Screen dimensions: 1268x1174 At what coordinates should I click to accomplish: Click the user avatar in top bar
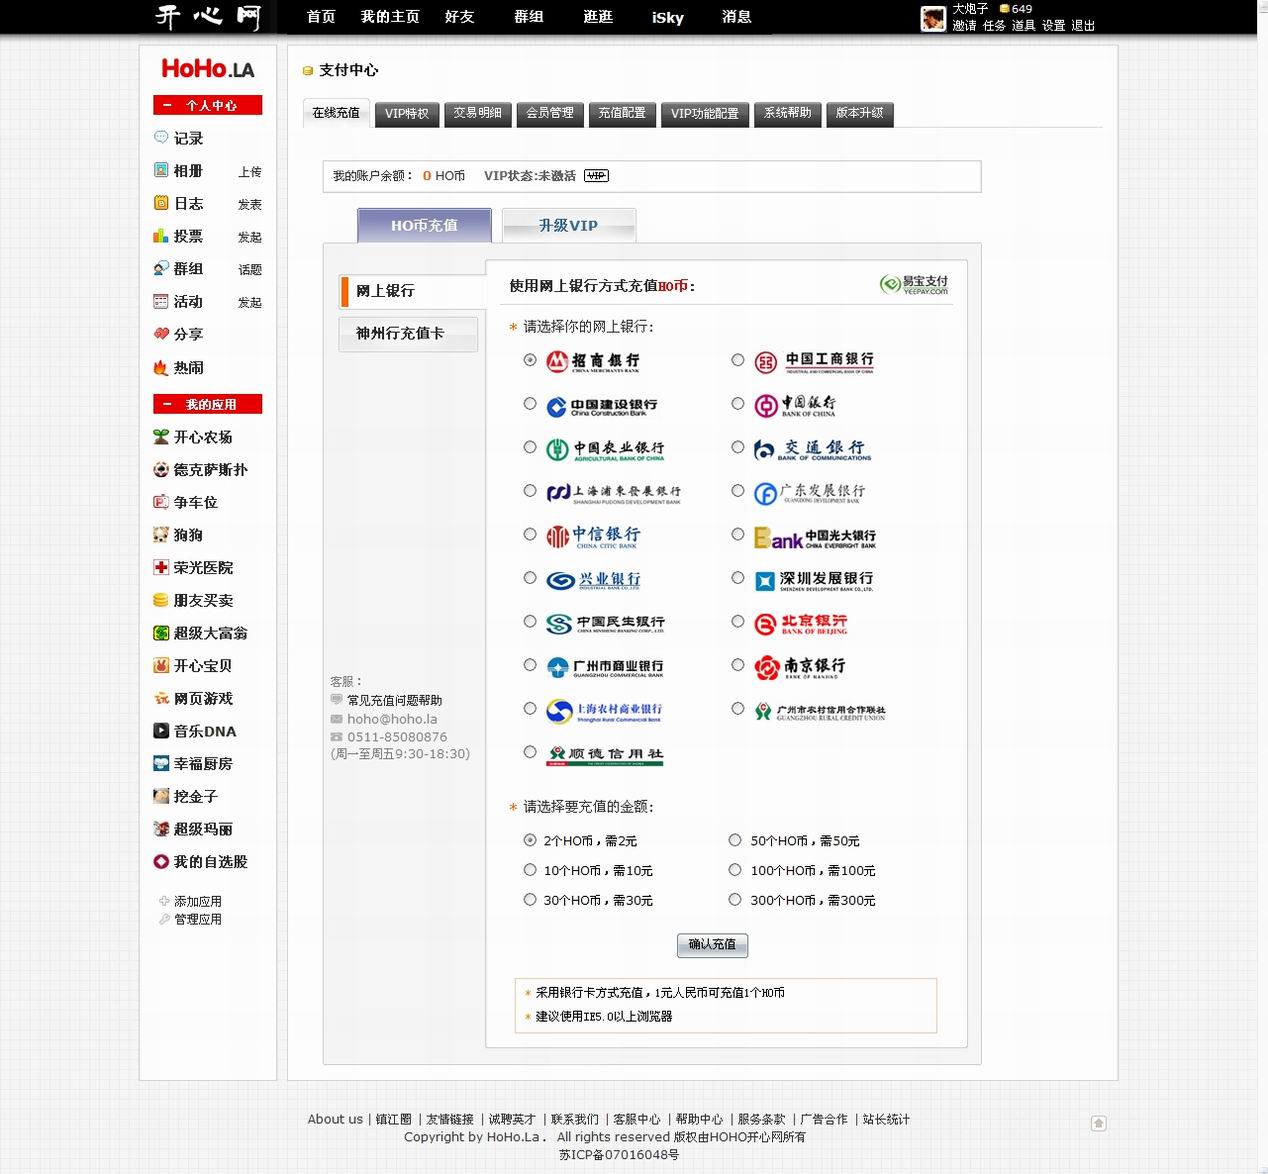[933, 18]
